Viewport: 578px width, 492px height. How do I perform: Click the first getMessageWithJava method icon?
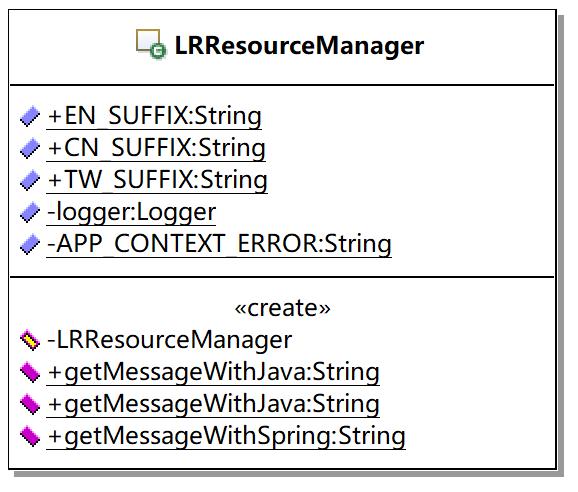click(30, 372)
